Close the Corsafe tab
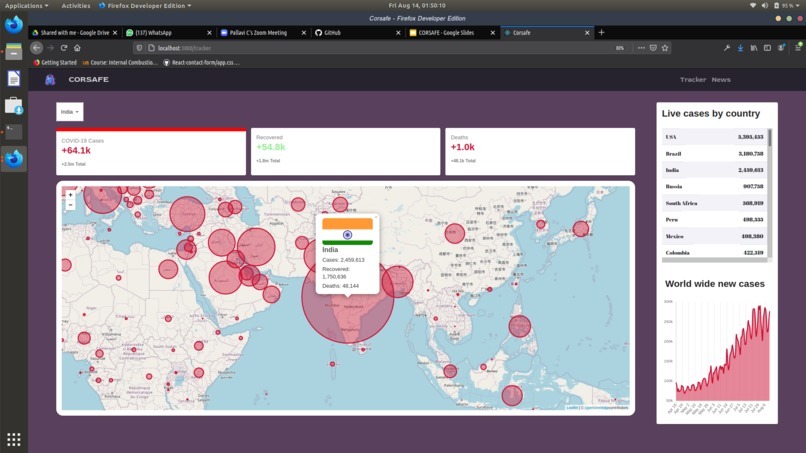The height and width of the screenshot is (453, 806). (x=587, y=32)
